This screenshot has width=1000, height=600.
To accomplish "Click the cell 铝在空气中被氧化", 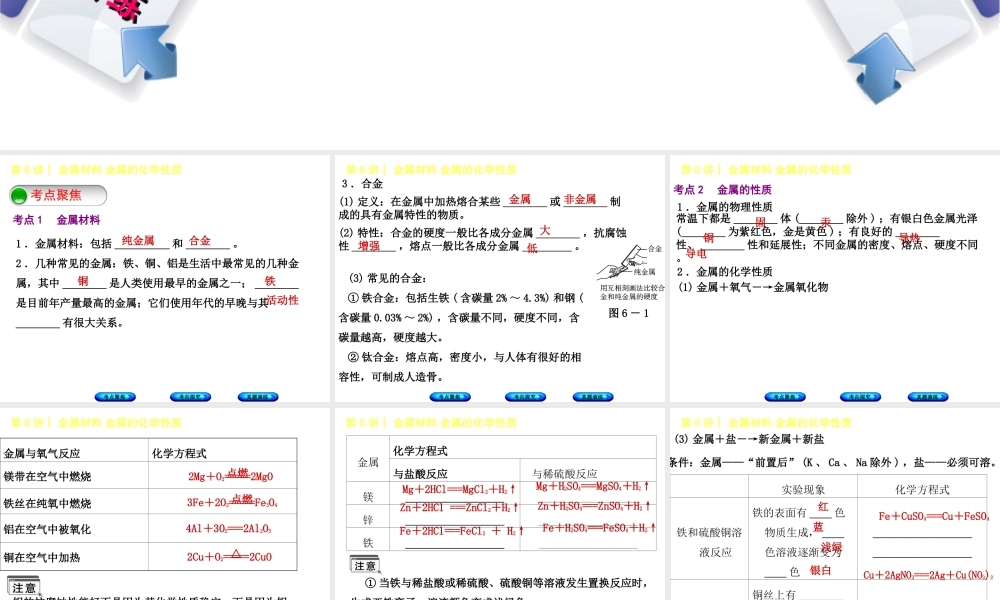I will click(47, 529).
